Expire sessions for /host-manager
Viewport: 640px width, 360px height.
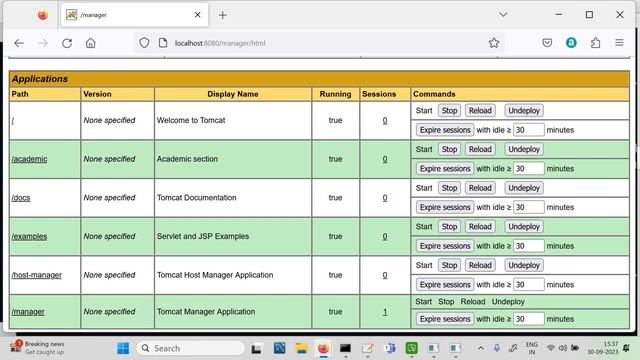445,284
